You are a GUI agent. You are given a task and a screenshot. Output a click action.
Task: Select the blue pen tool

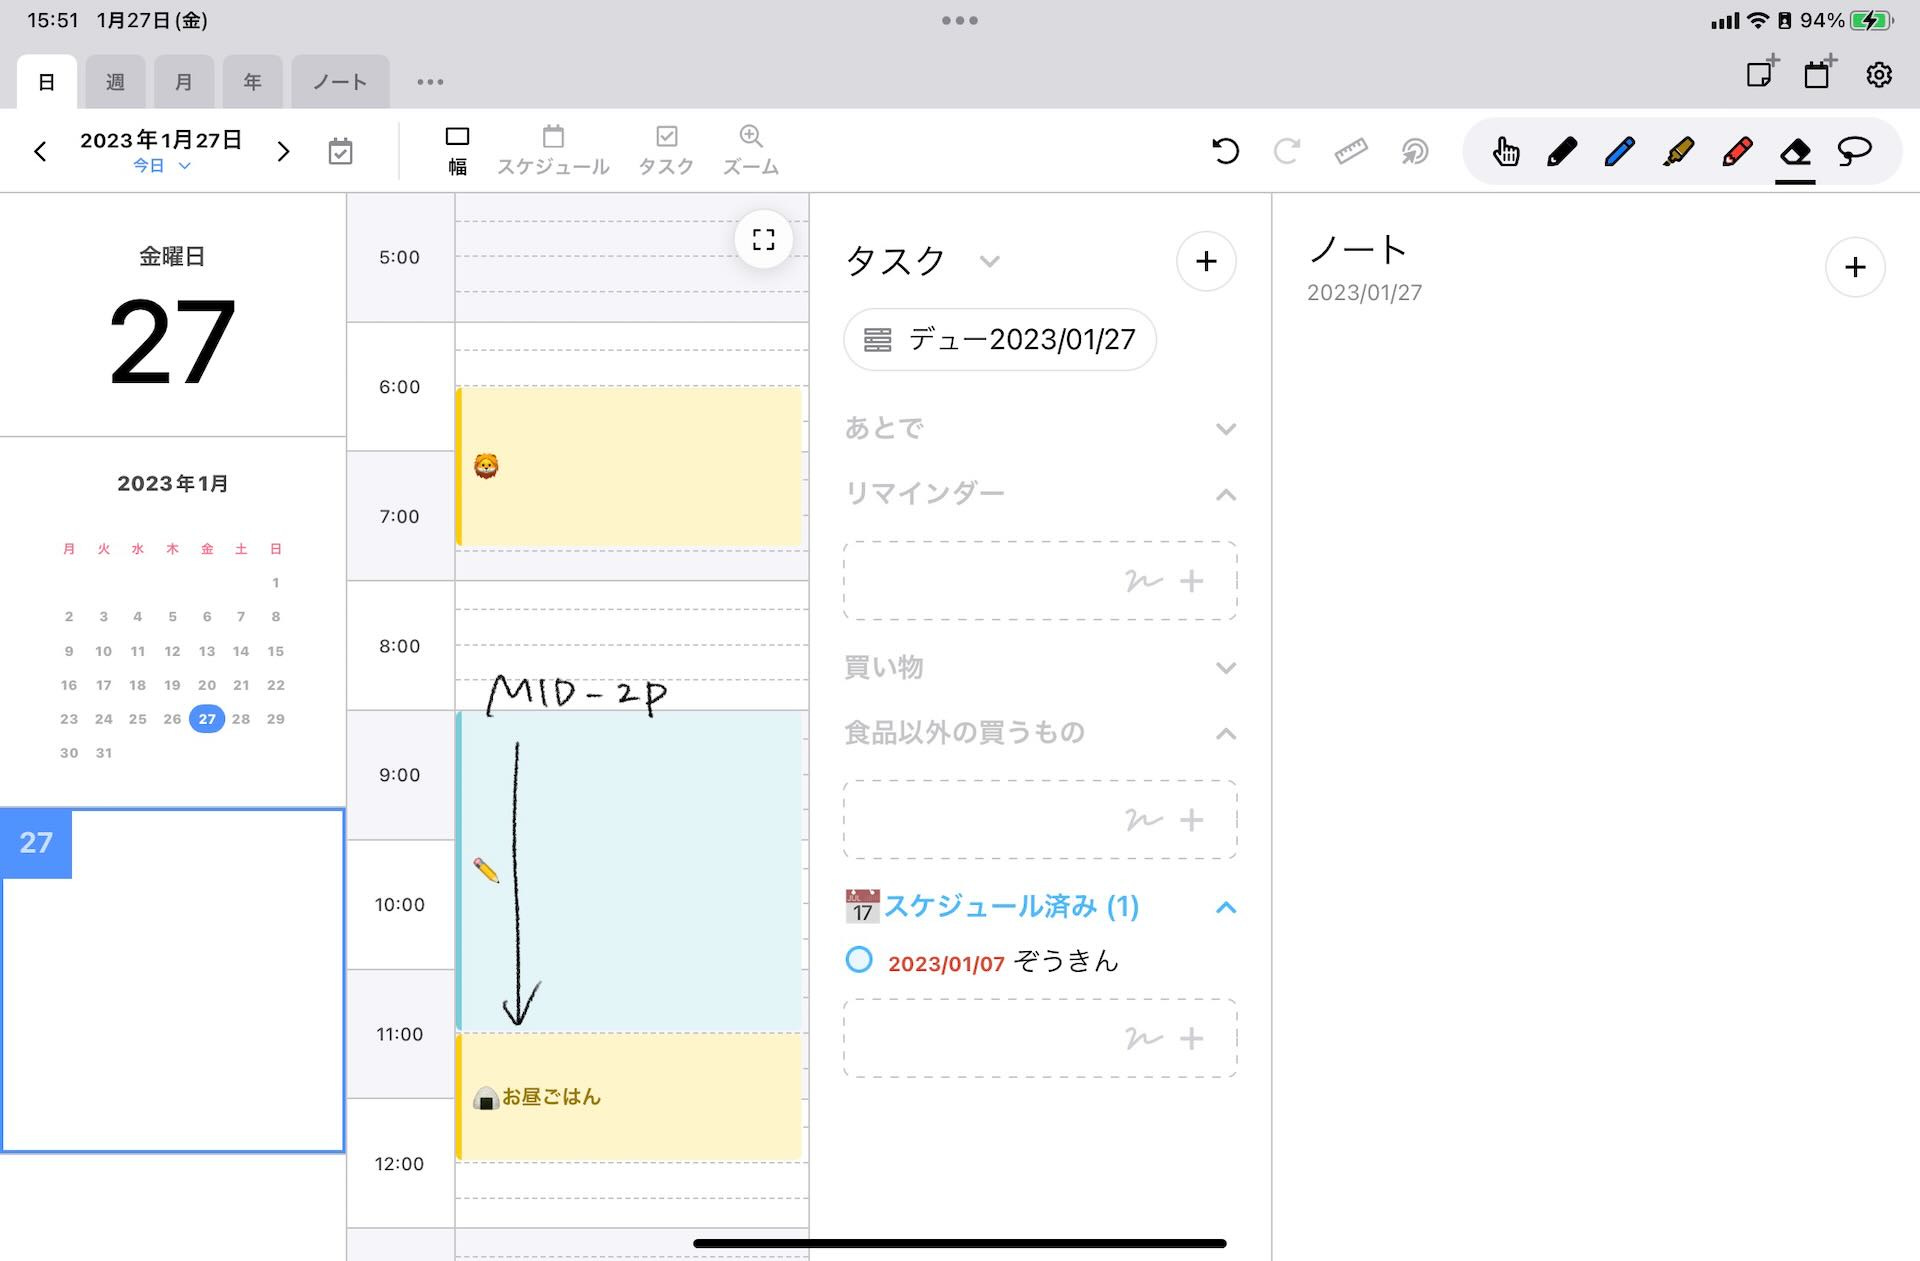tap(1619, 151)
